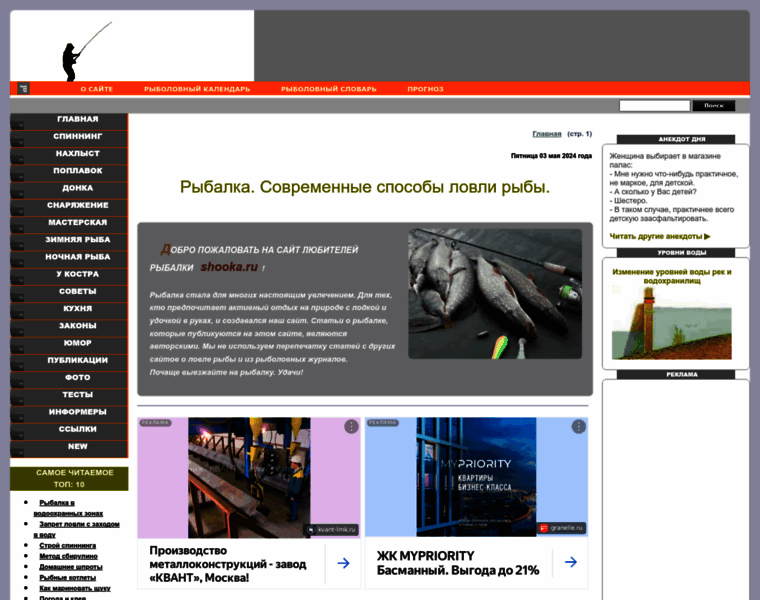Image resolution: width=760 pixels, height=600 pixels.
Task: Open Рыбалка в водоохранных зонах article
Action: [x=68, y=508]
